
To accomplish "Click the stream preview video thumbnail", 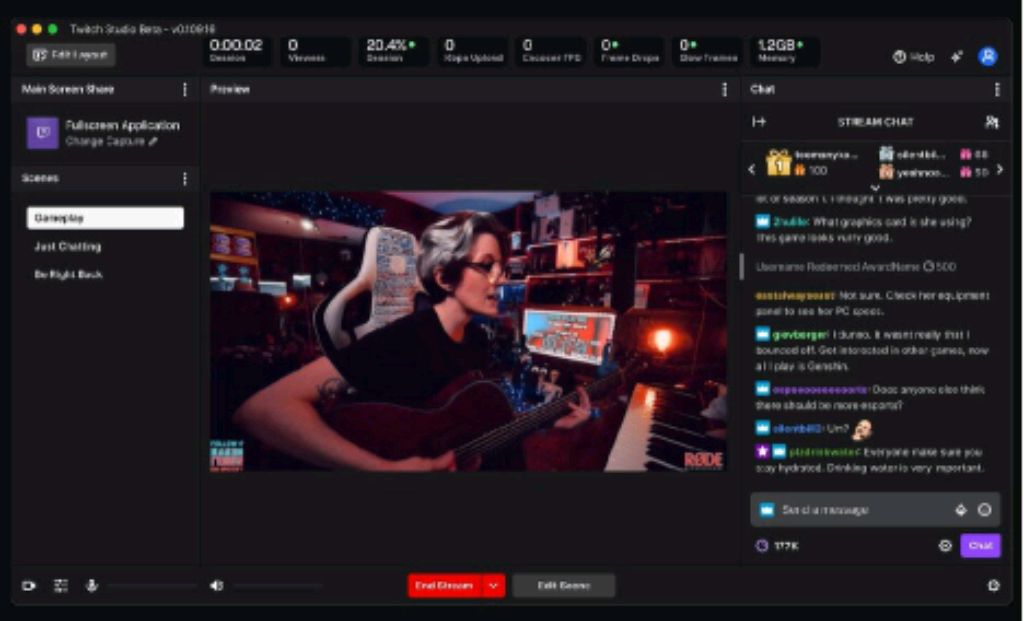I will (x=468, y=331).
